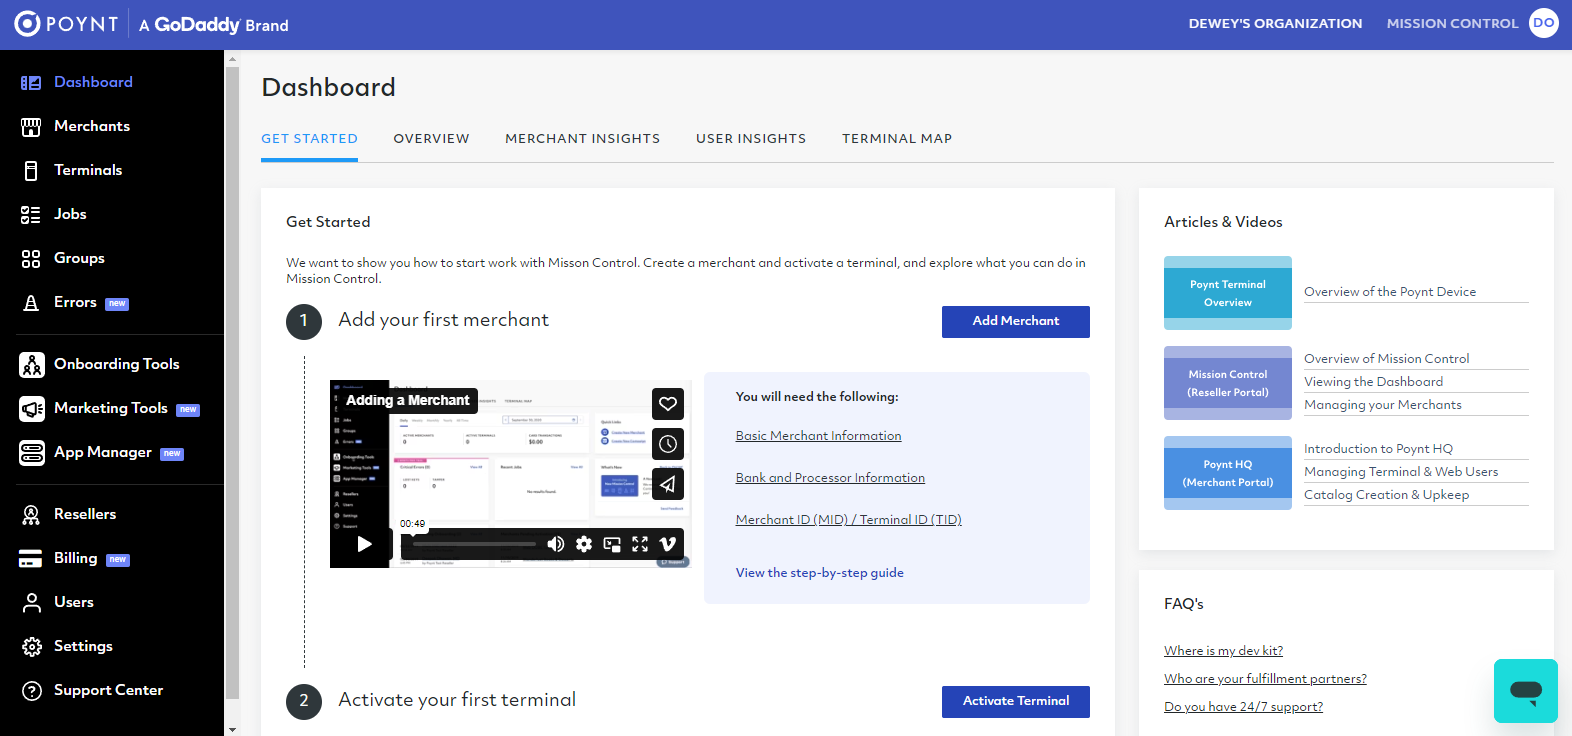Open Introduction to Poynt HQ article
This screenshot has height=736, width=1572.
point(1378,449)
